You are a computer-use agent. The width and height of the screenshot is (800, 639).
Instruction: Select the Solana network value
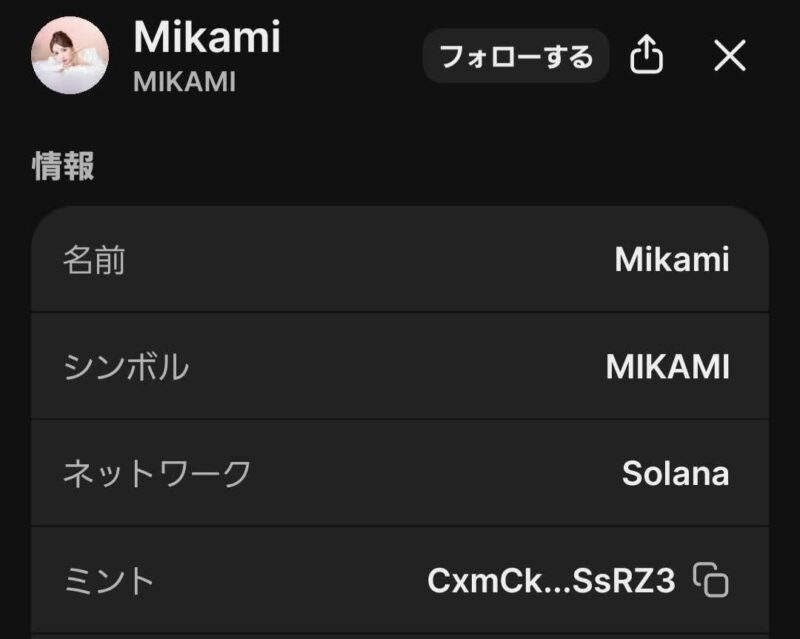coord(675,473)
